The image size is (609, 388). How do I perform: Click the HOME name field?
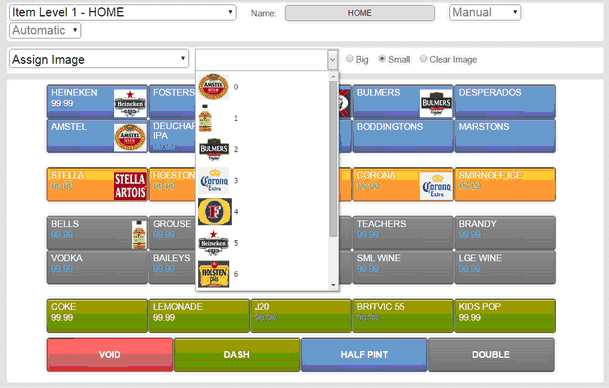click(x=360, y=13)
